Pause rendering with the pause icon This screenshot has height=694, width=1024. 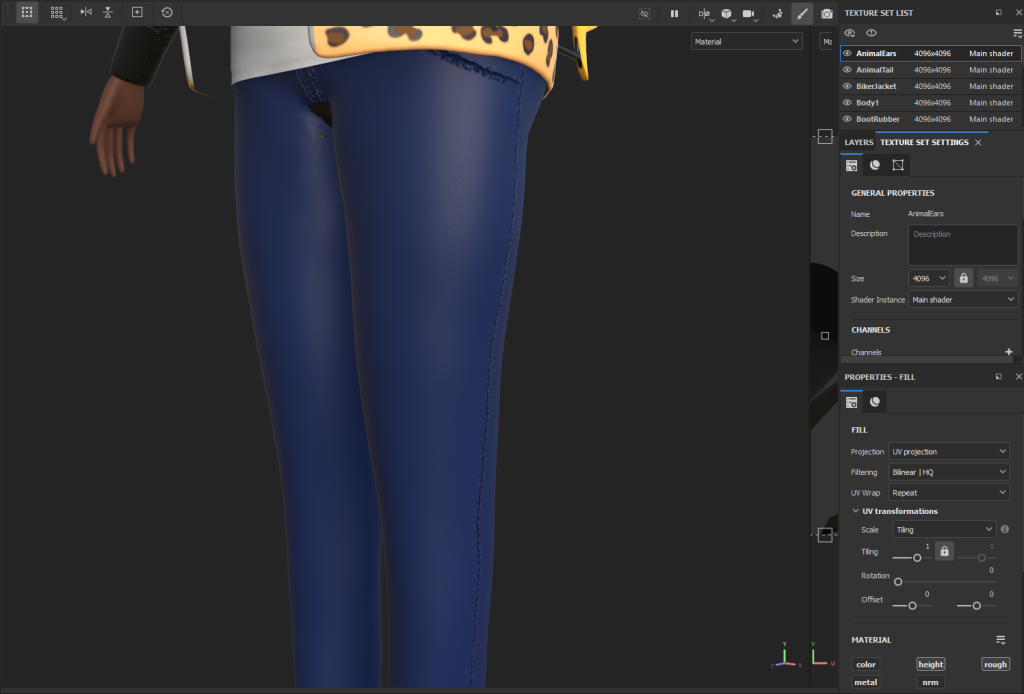(674, 13)
